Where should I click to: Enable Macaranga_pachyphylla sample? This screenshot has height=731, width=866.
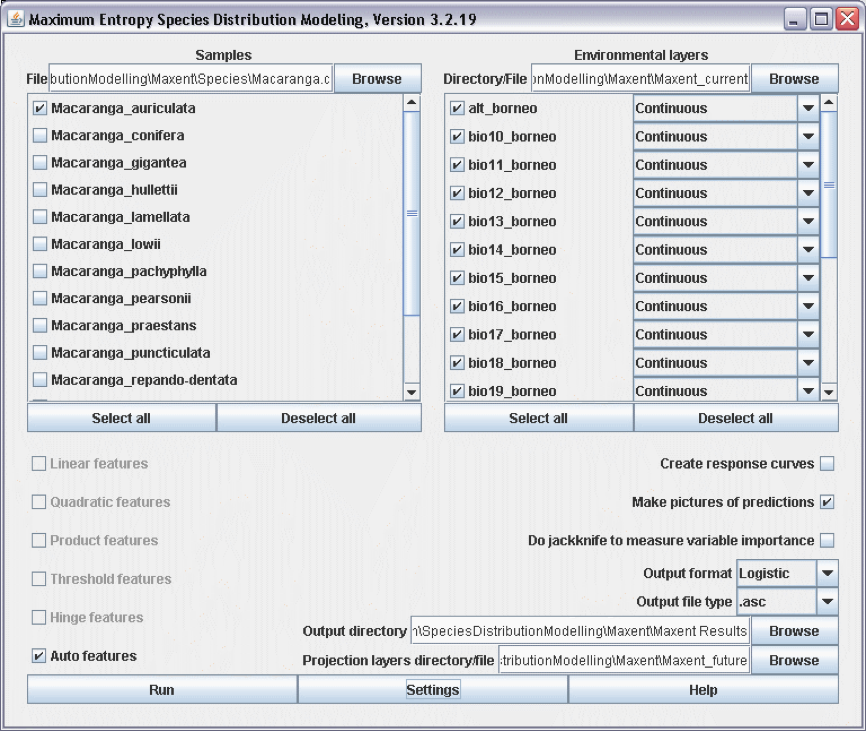(x=40, y=271)
